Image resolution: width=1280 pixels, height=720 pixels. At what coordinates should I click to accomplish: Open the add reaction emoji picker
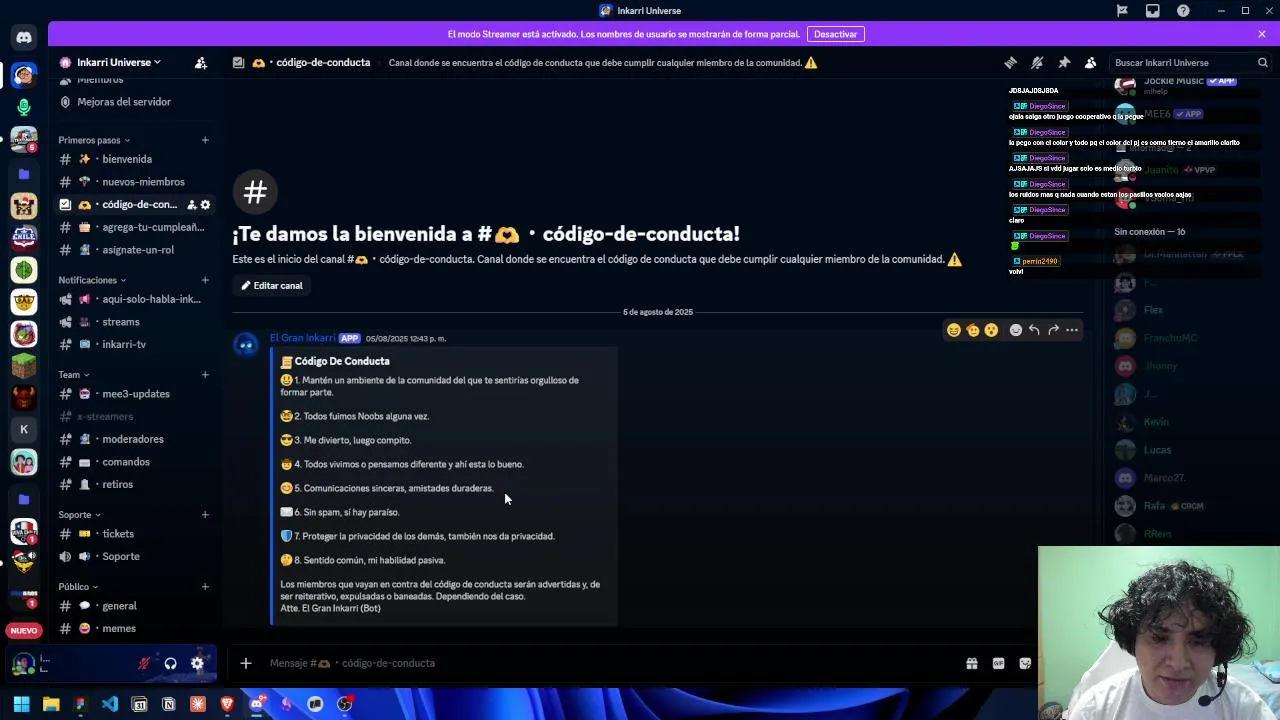tap(1016, 330)
